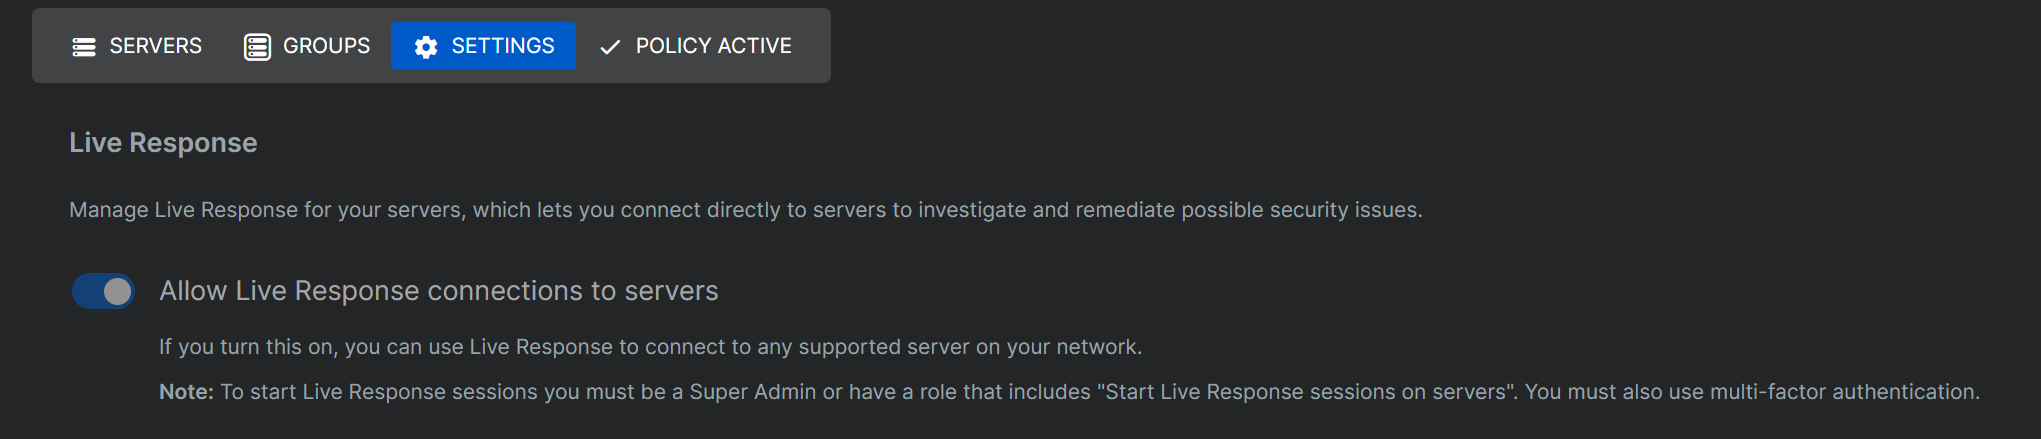Image resolution: width=2041 pixels, height=439 pixels.
Task: Click the Groups list icon
Action: pos(257,47)
